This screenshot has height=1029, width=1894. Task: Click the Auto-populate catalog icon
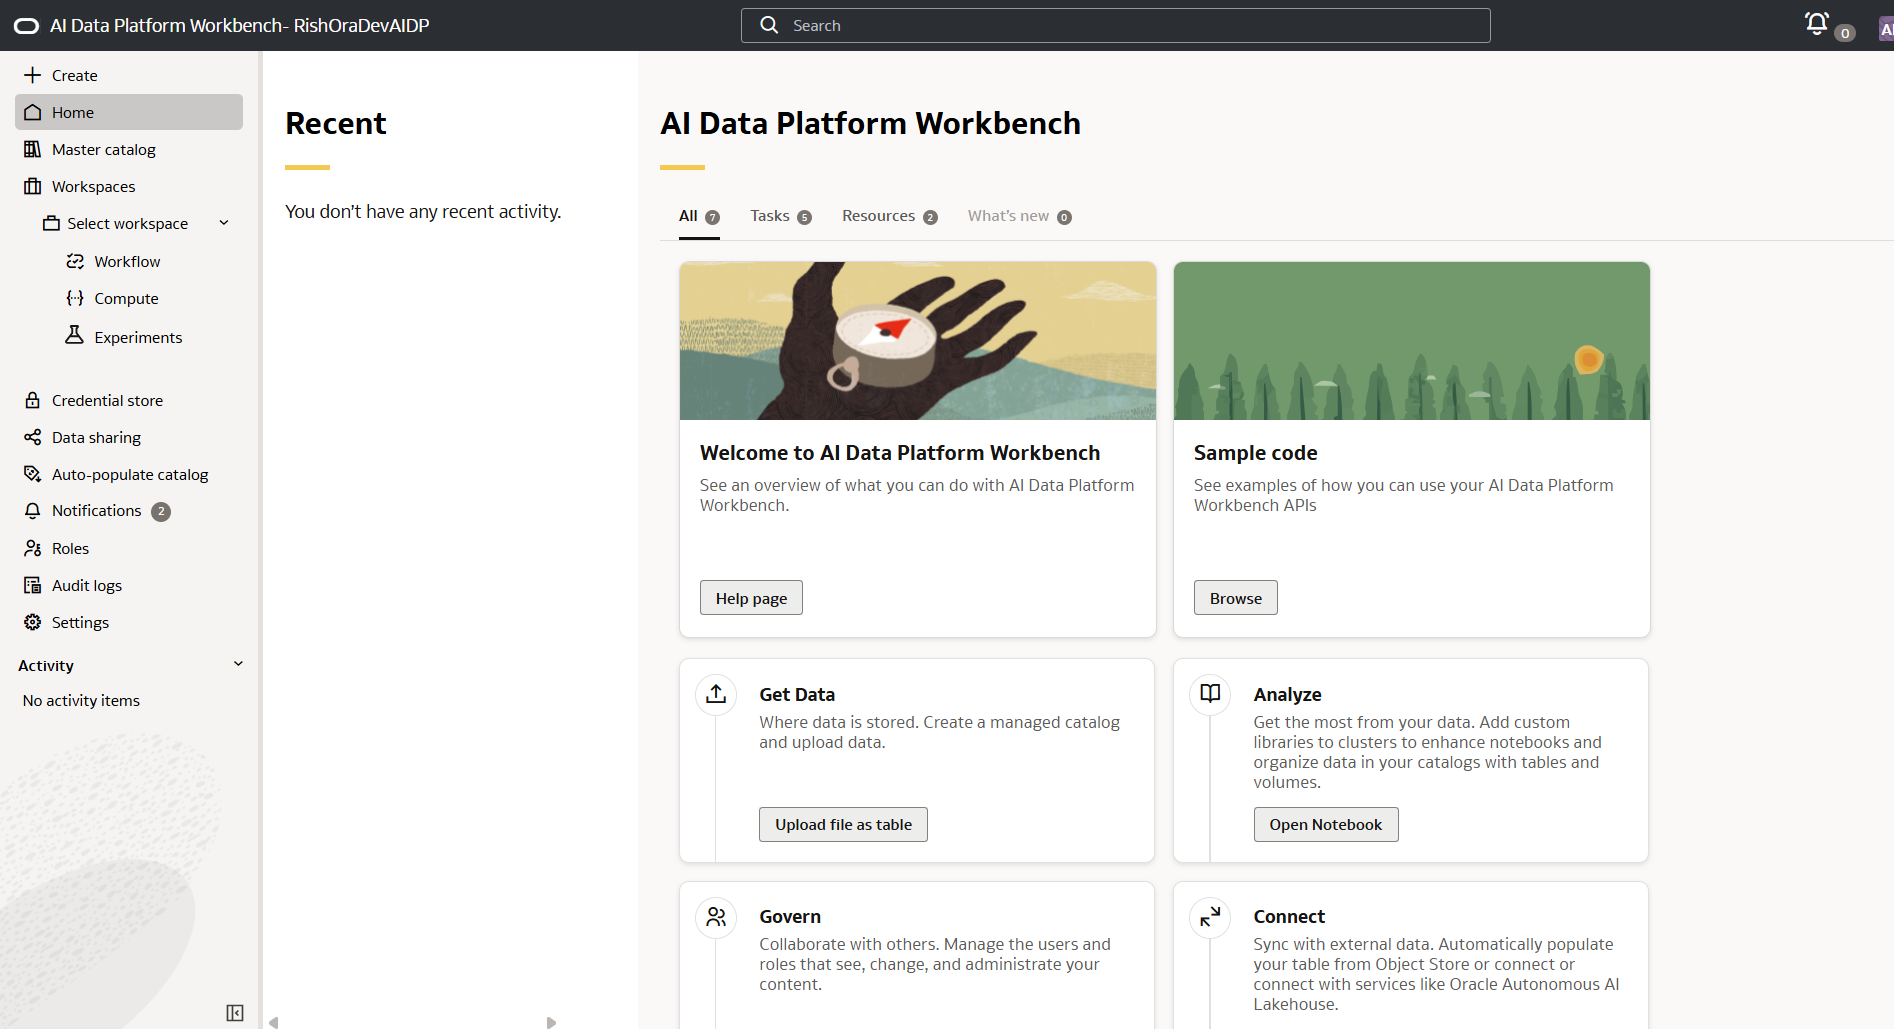(x=33, y=474)
